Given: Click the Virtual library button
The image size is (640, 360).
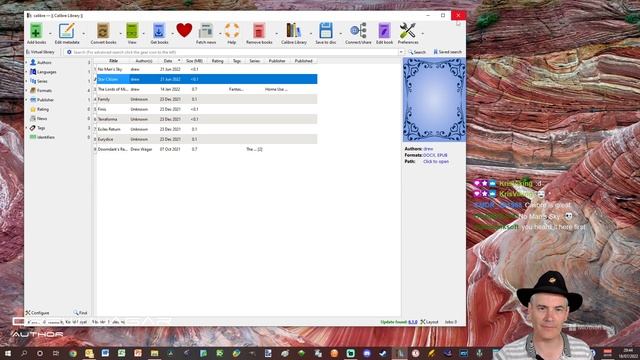Looking at the screenshot, I should coord(40,52).
